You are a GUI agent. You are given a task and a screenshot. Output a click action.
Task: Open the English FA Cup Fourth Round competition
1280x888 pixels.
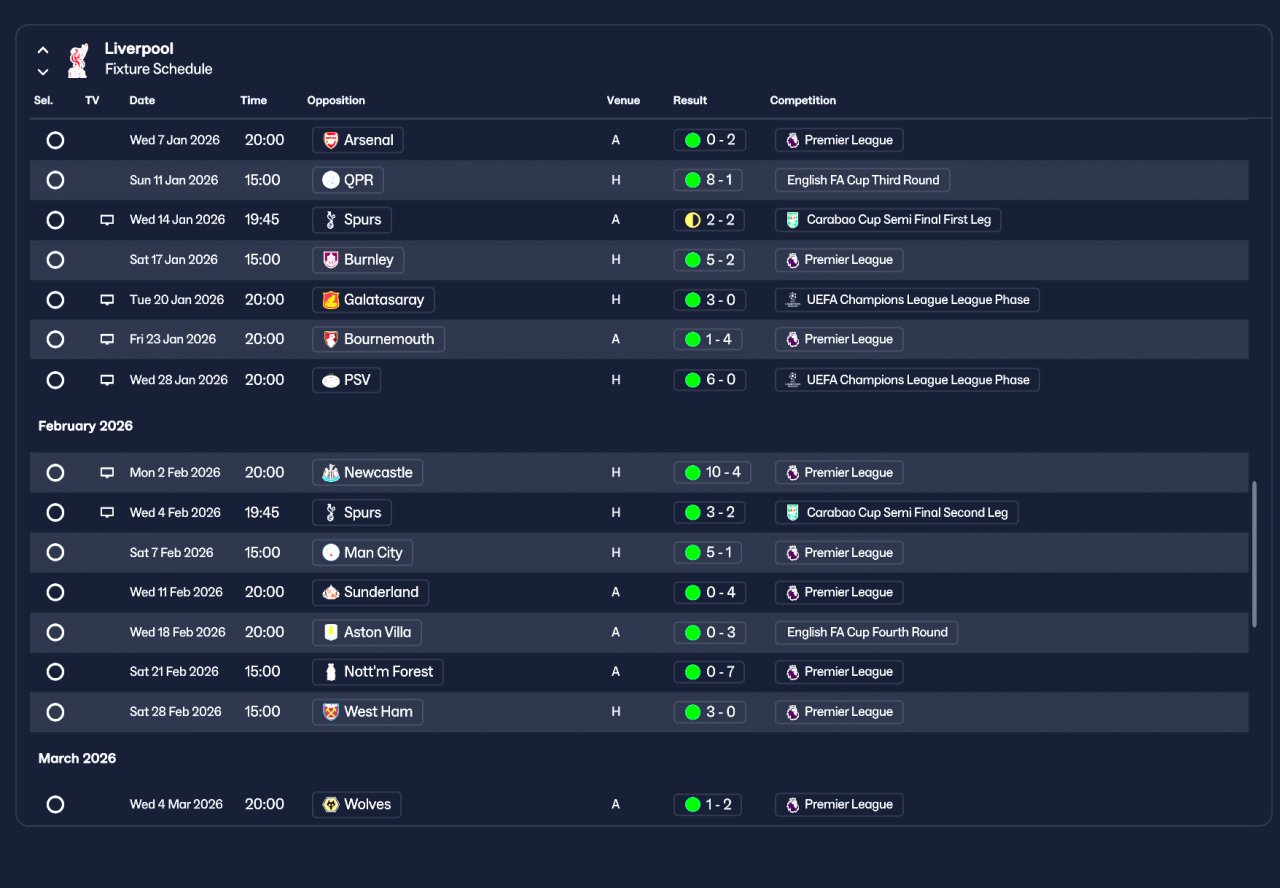866,632
